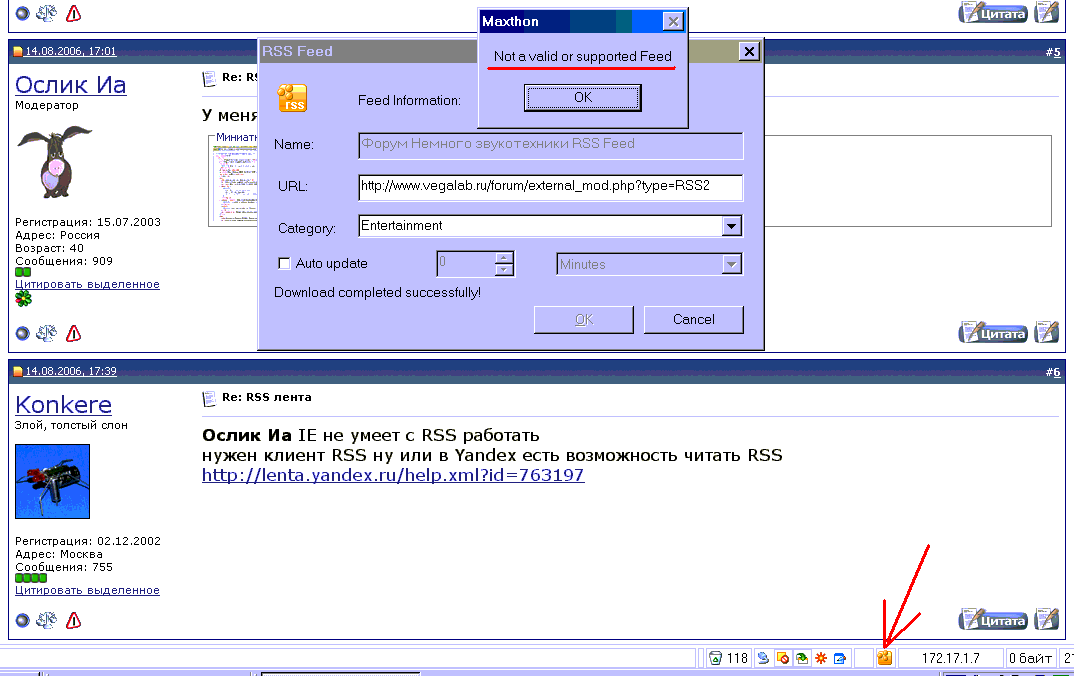Click the ICQ flower icon under Ослик Иа
Image resolution: width=1074 pixels, height=679 pixels.
23,298
